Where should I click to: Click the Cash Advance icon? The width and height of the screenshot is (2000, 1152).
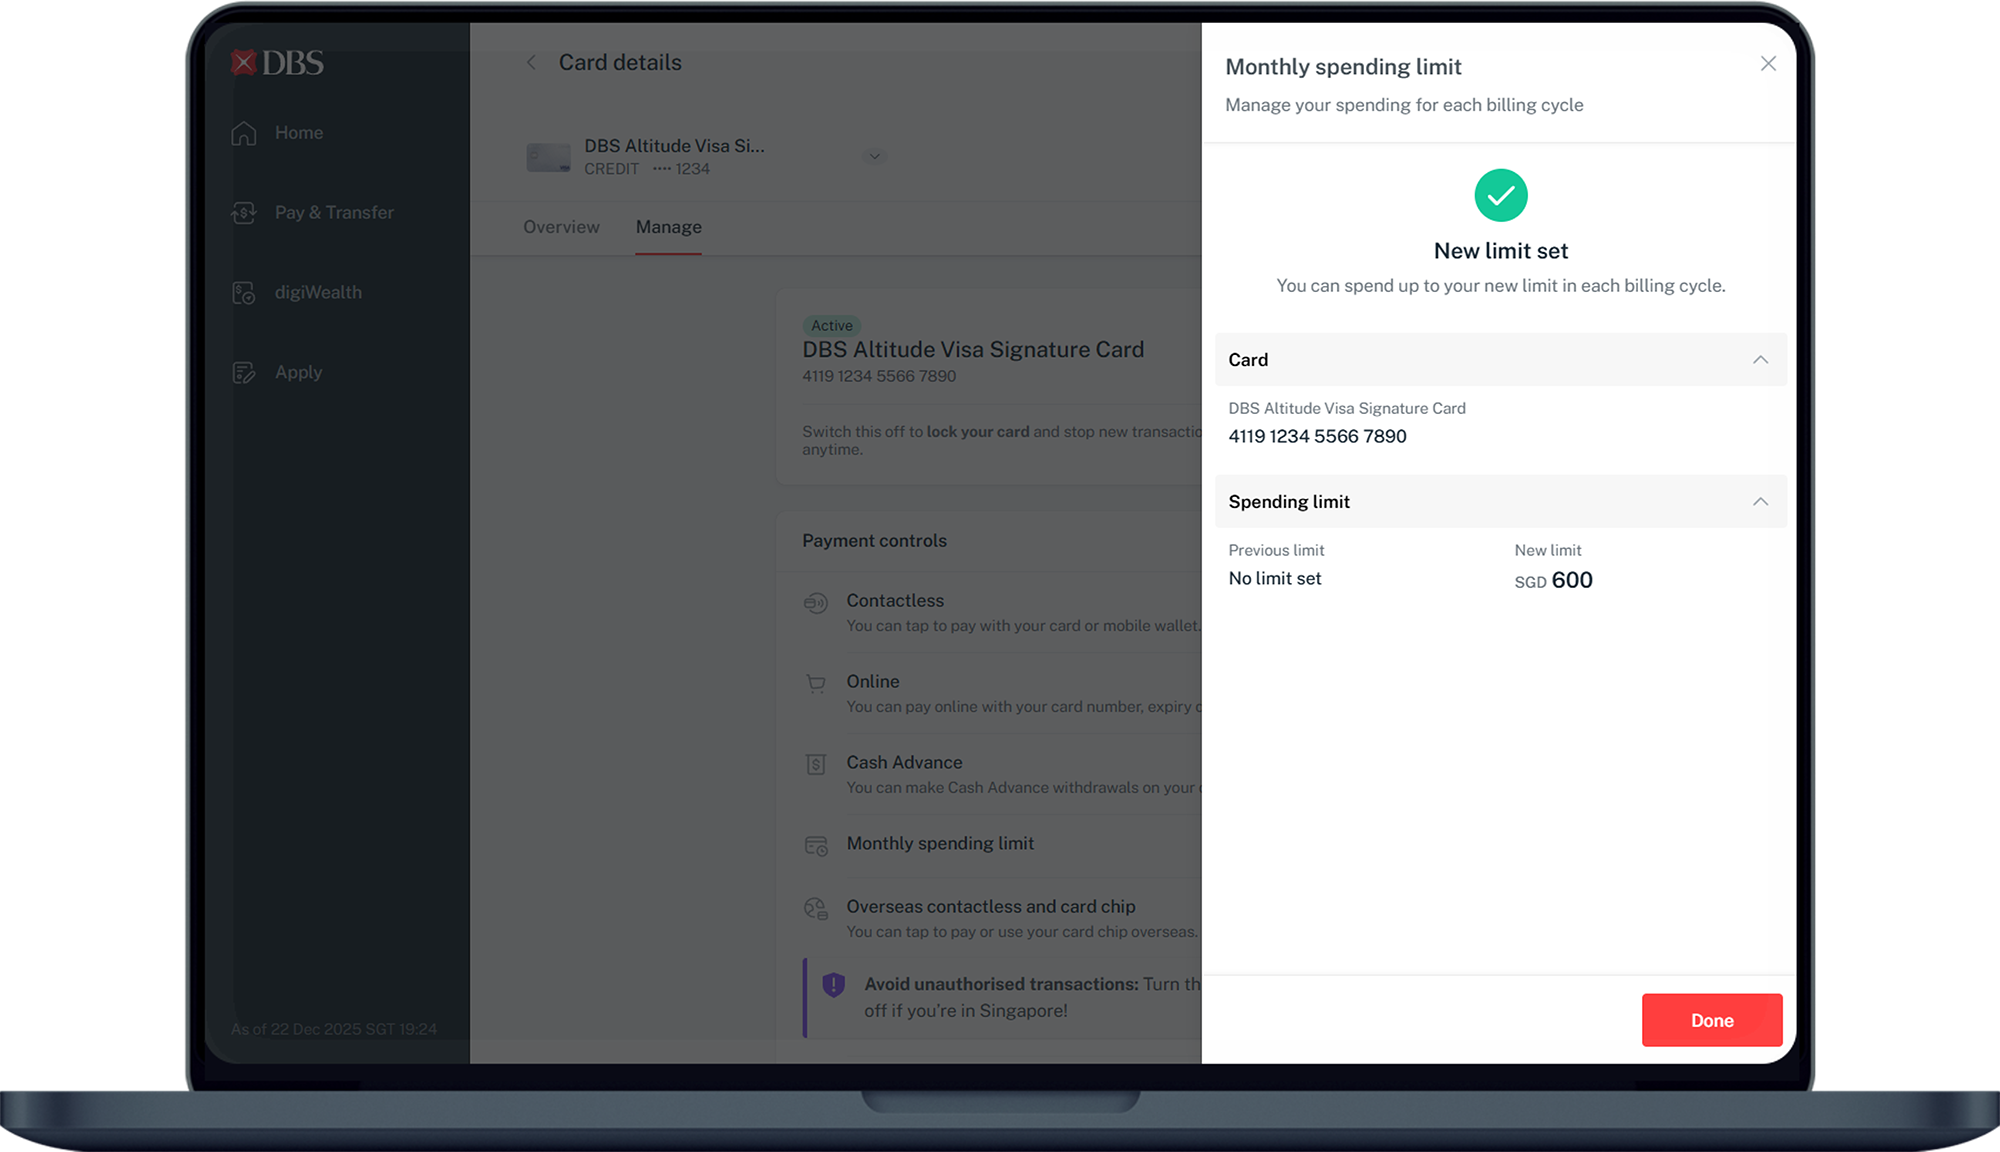click(x=816, y=765)
